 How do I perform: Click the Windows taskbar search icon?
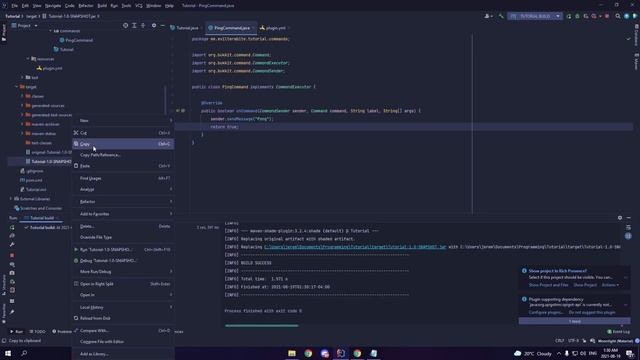[x=24, y=353]
